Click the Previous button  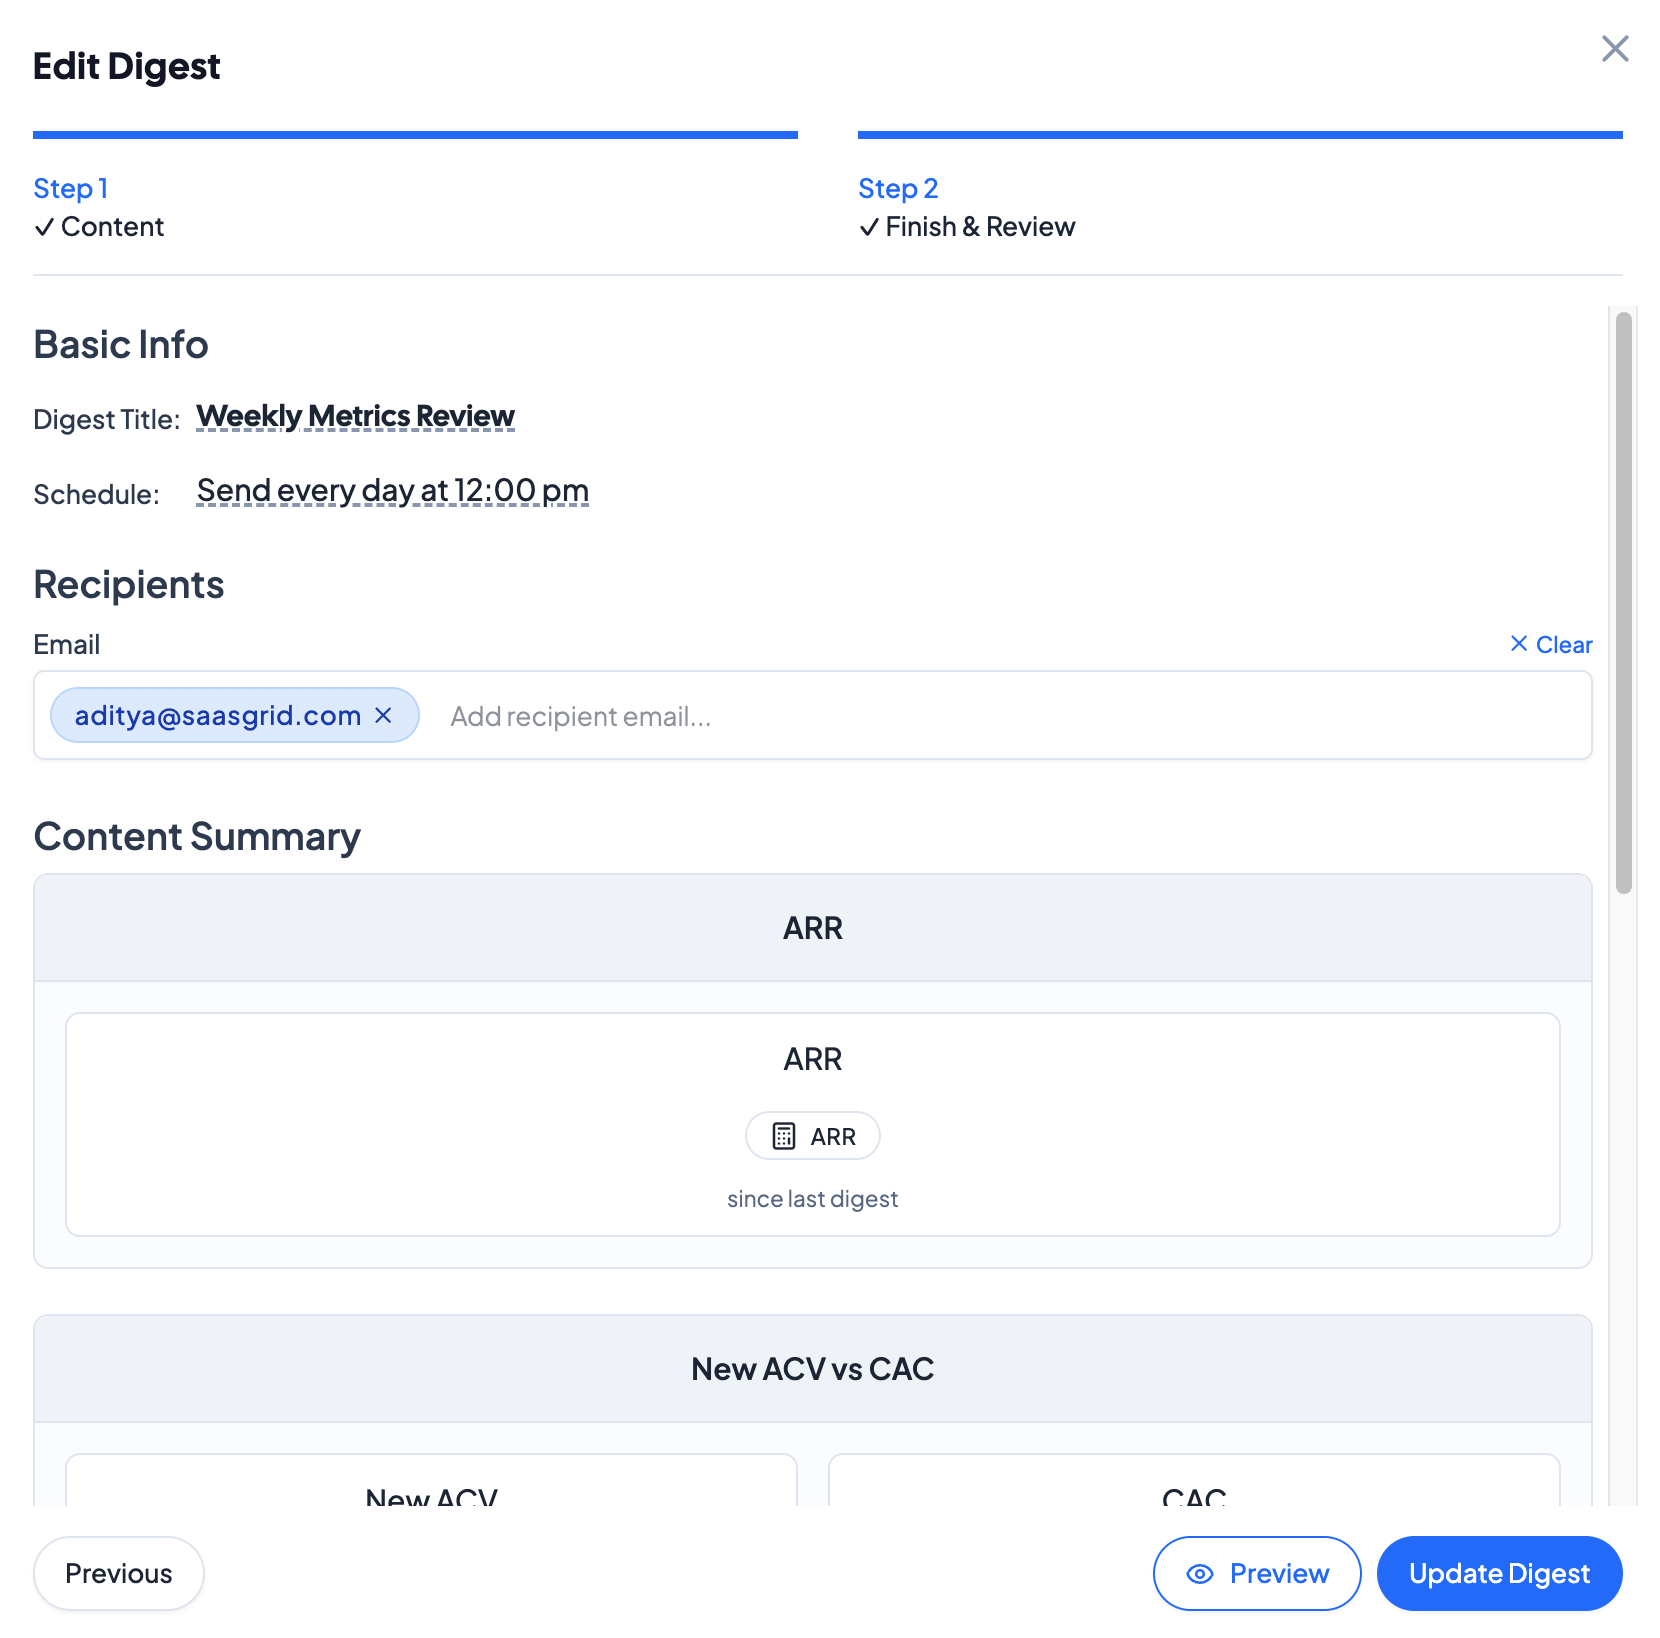(118, 1574)
